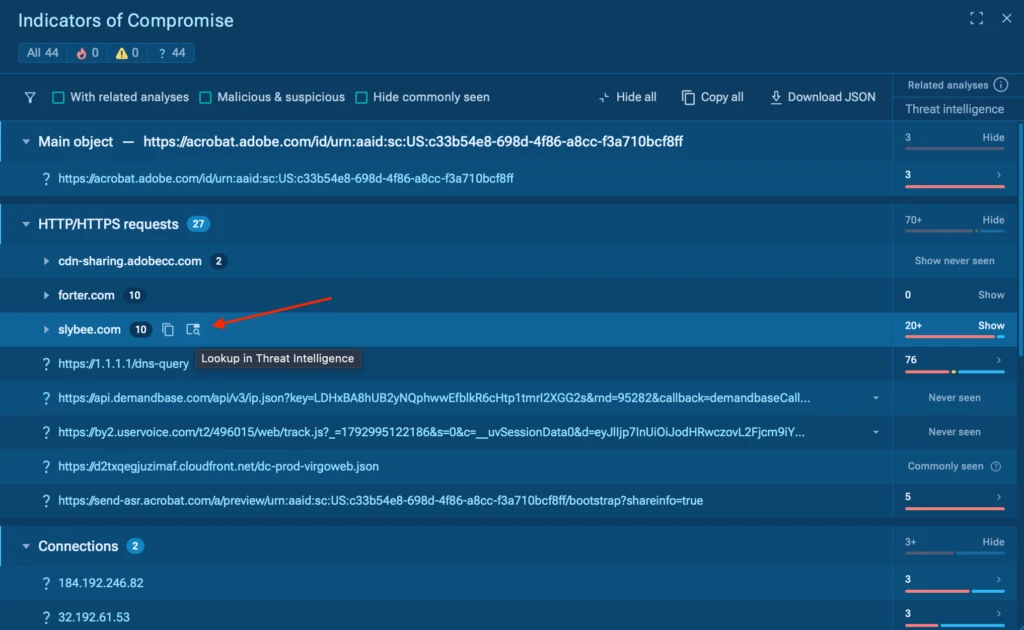Click Download JSON button
The height and width of the screenshot is (630, 1024).
click(822, 97)
